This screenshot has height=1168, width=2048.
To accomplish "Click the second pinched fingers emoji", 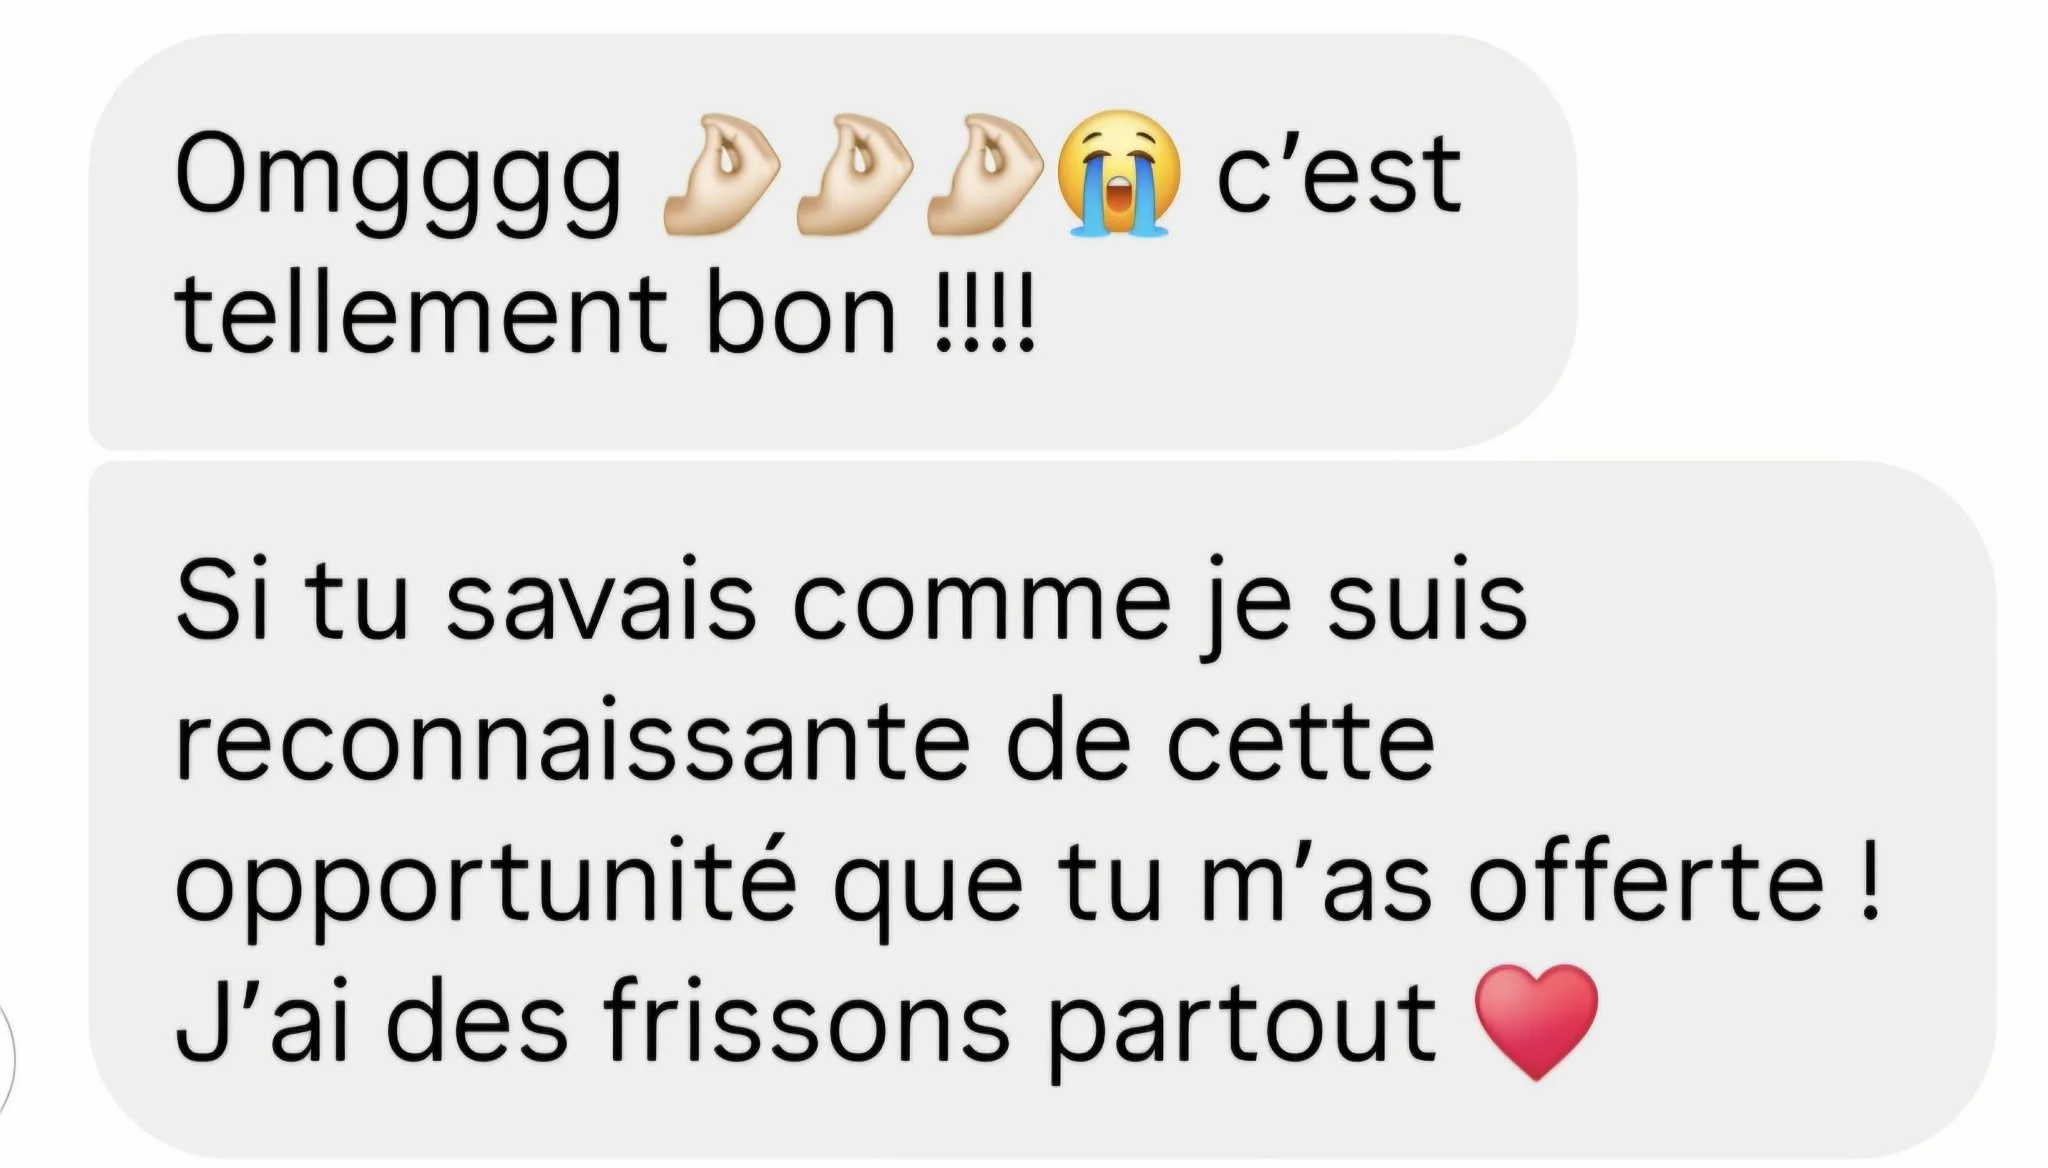I will click(853, 174).
